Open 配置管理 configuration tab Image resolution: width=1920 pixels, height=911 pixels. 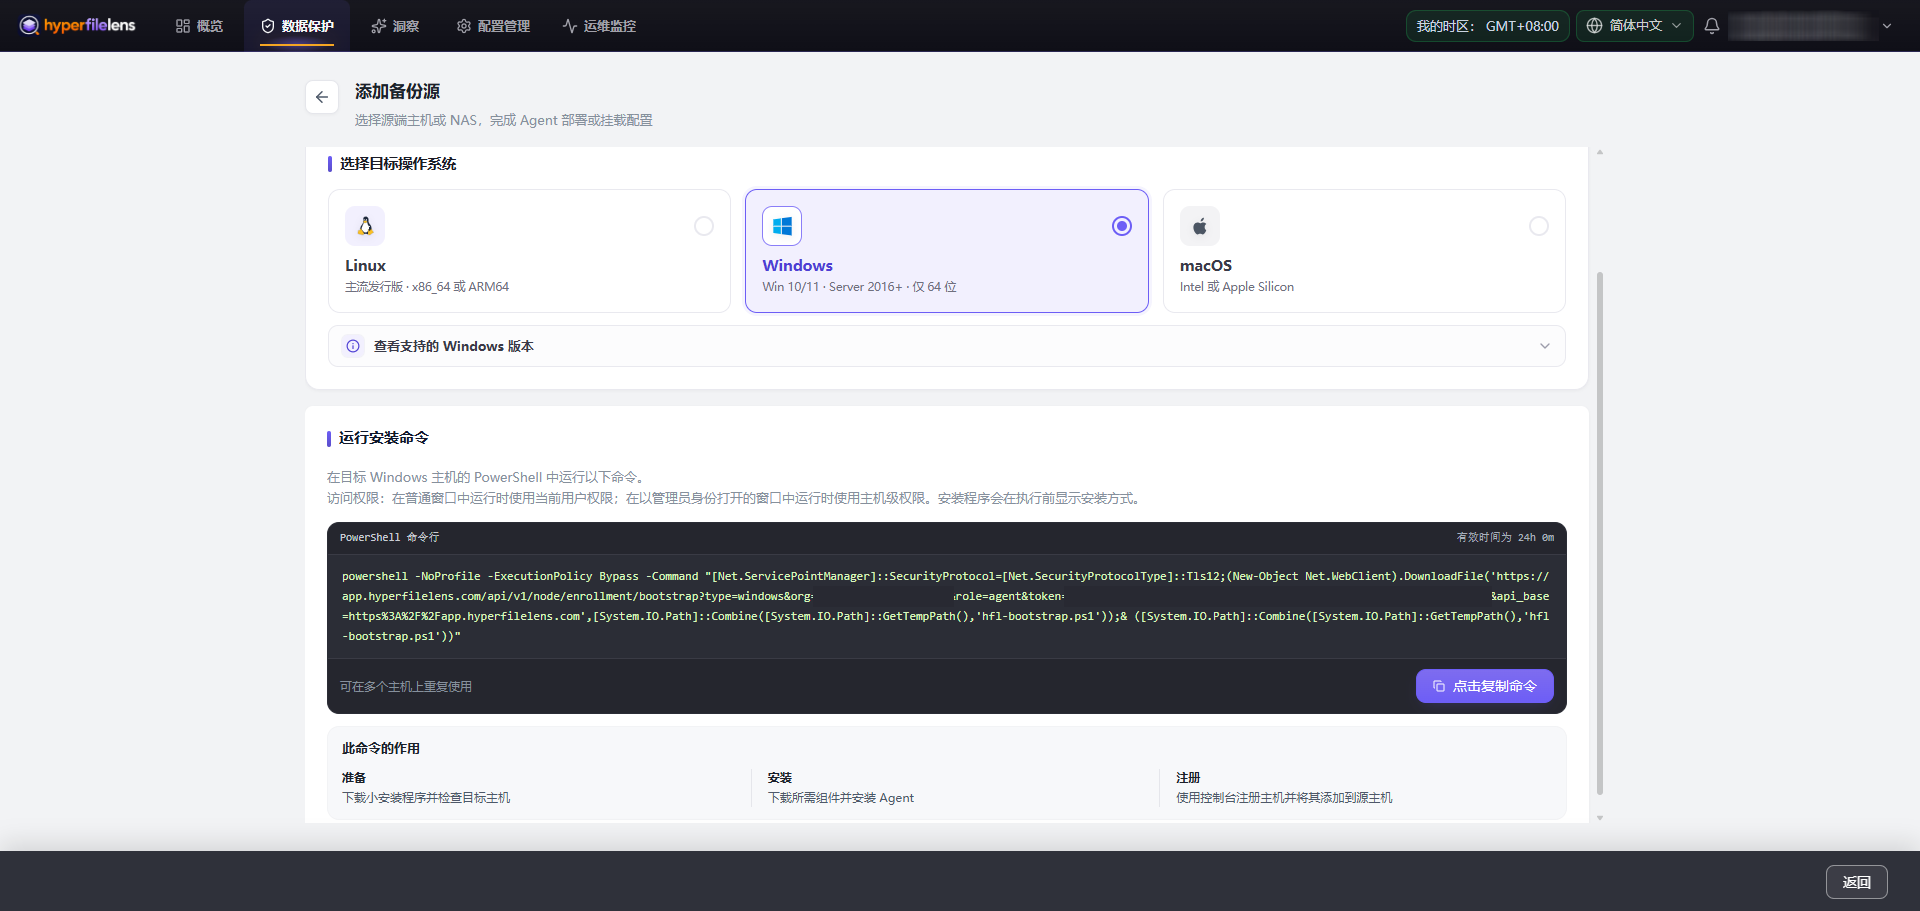coord(493,26)
